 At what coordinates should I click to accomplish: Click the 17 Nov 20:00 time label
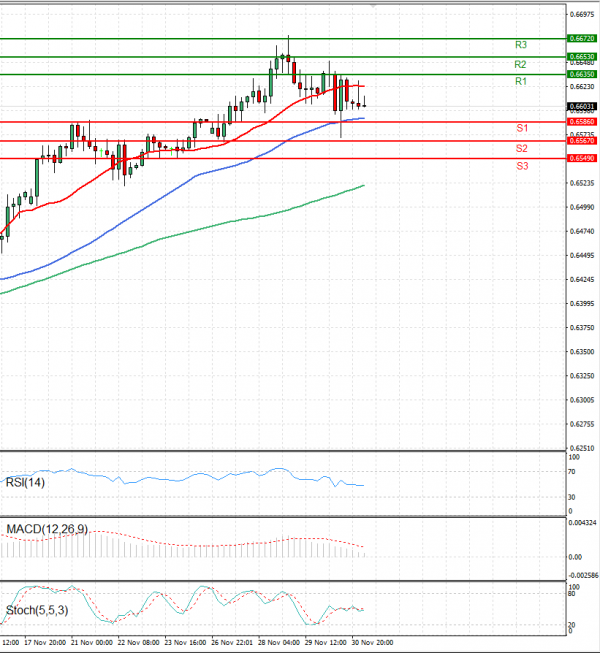click(45, 643)
